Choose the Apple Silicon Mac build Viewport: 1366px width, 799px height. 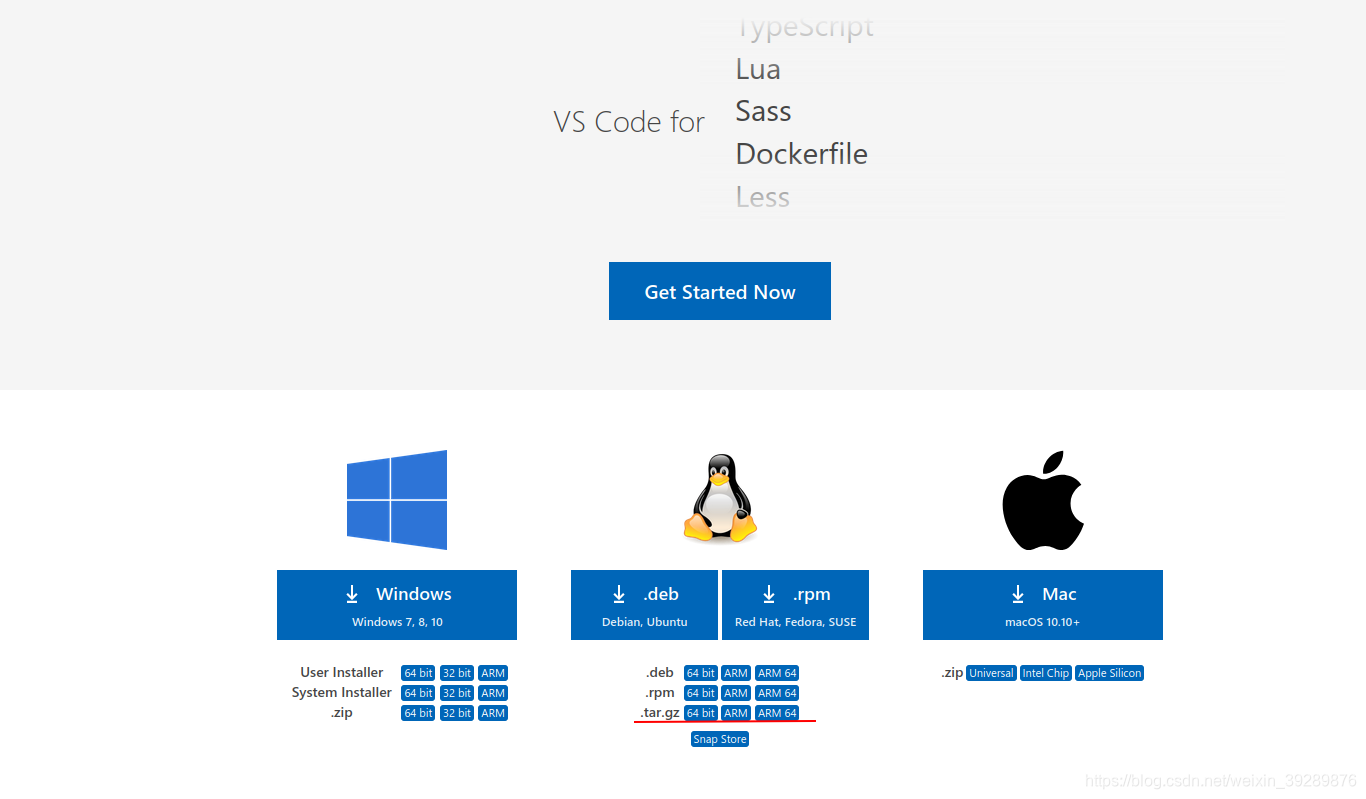point(1109,672)
